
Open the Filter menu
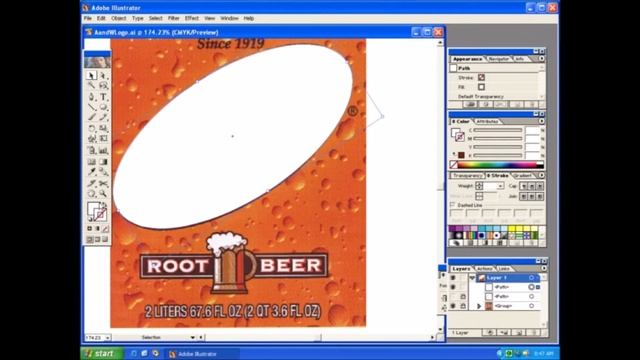(x=173, y=18)
